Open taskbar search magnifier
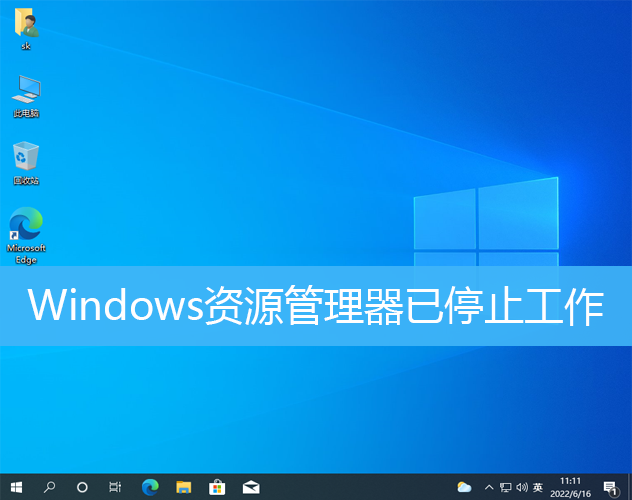The width and height of the screenshot is (632, 500). coord(49,487)
